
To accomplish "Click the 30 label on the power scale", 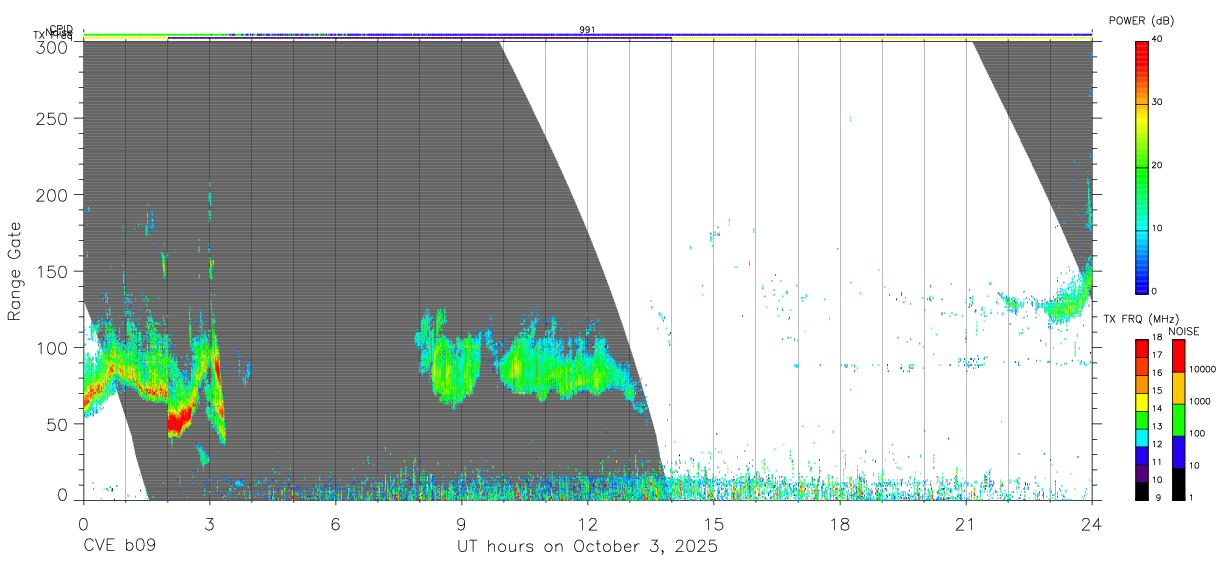I will 1159,102.
